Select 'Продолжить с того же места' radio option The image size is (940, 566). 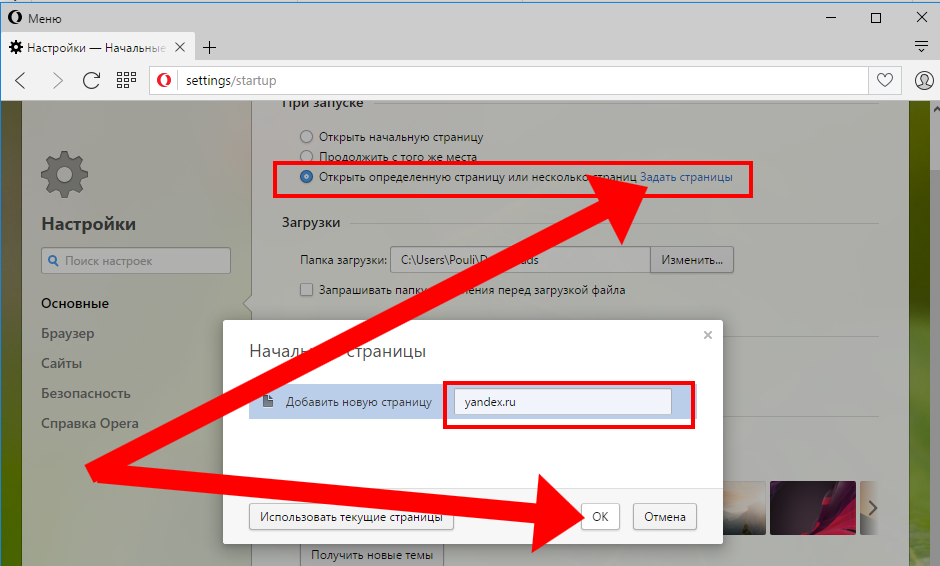(x=307, y=157)
